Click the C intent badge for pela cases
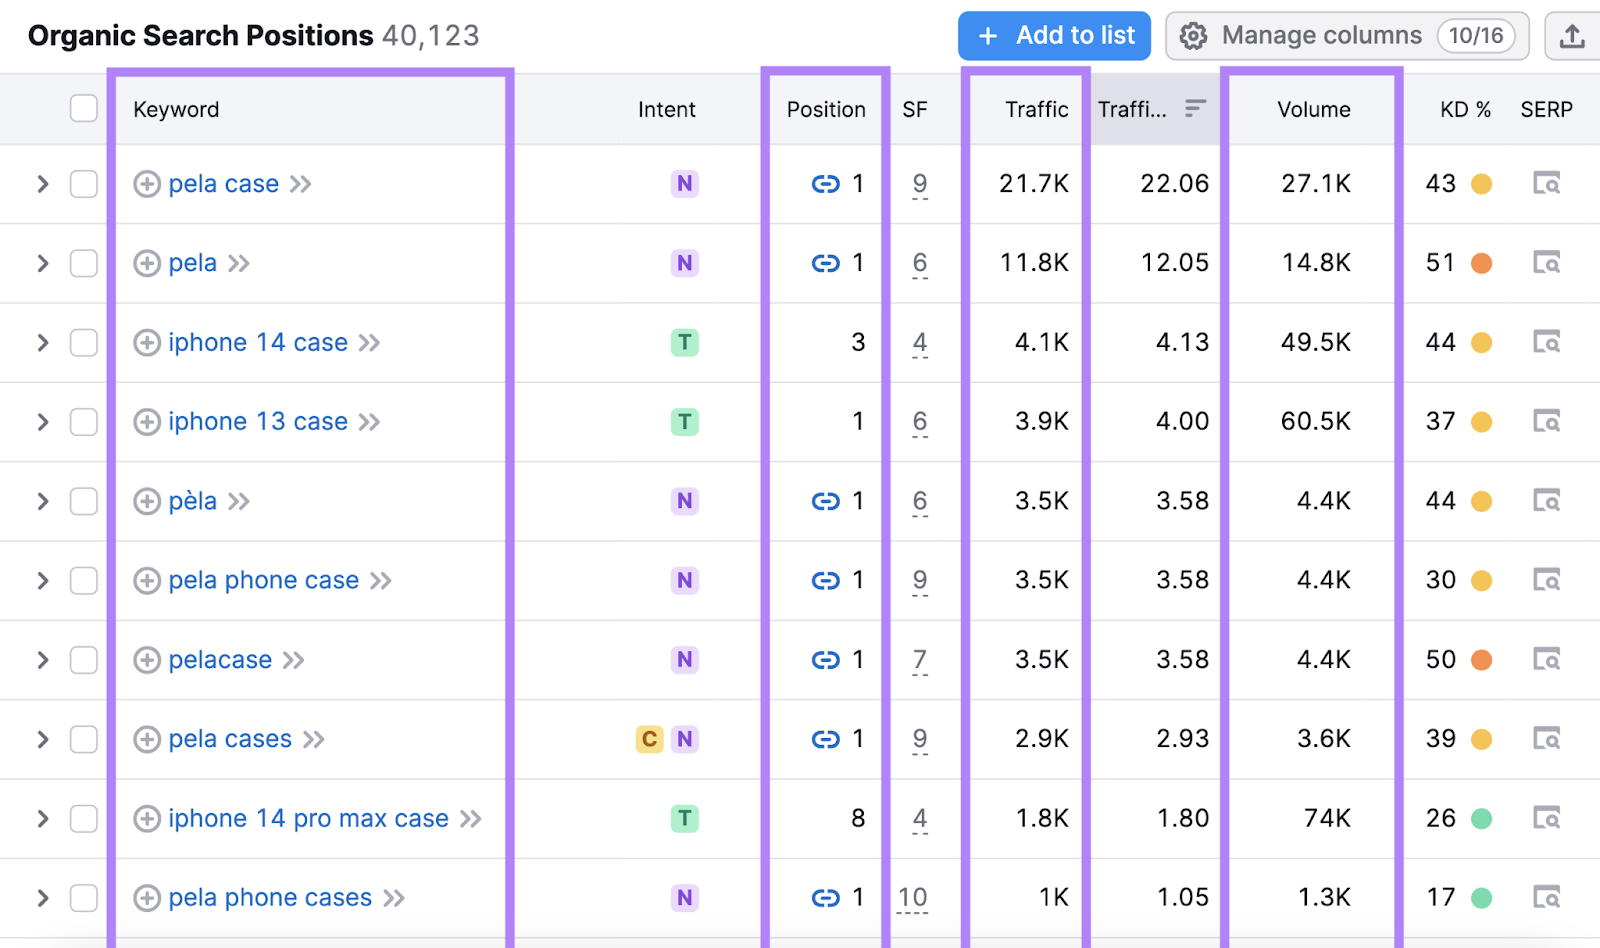Image resolution: width=1600 pixels, height=948 pixels. tap(649, 739)
